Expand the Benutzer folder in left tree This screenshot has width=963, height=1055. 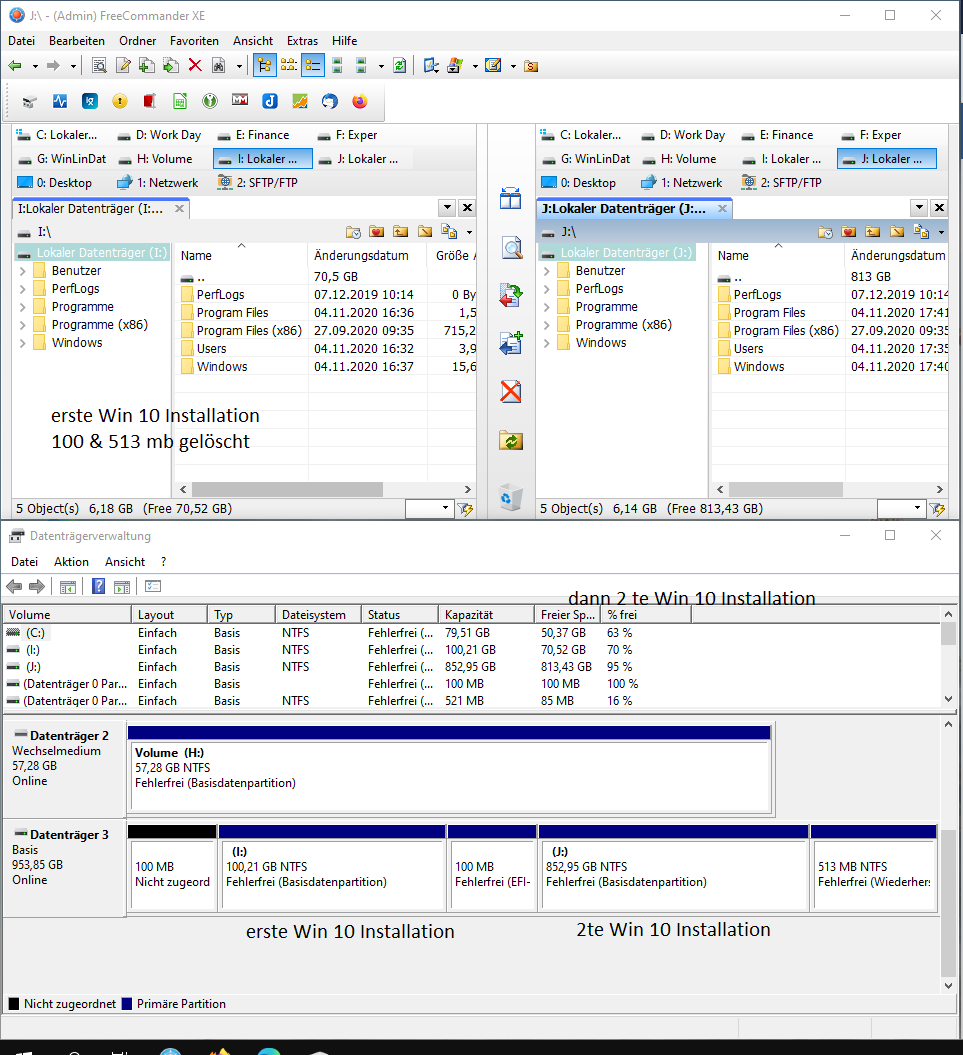(23, 270)
